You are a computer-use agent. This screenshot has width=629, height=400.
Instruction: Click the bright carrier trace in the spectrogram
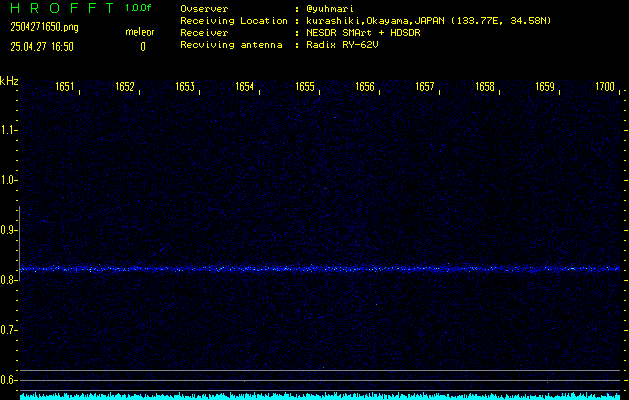[x=320, y=269]
